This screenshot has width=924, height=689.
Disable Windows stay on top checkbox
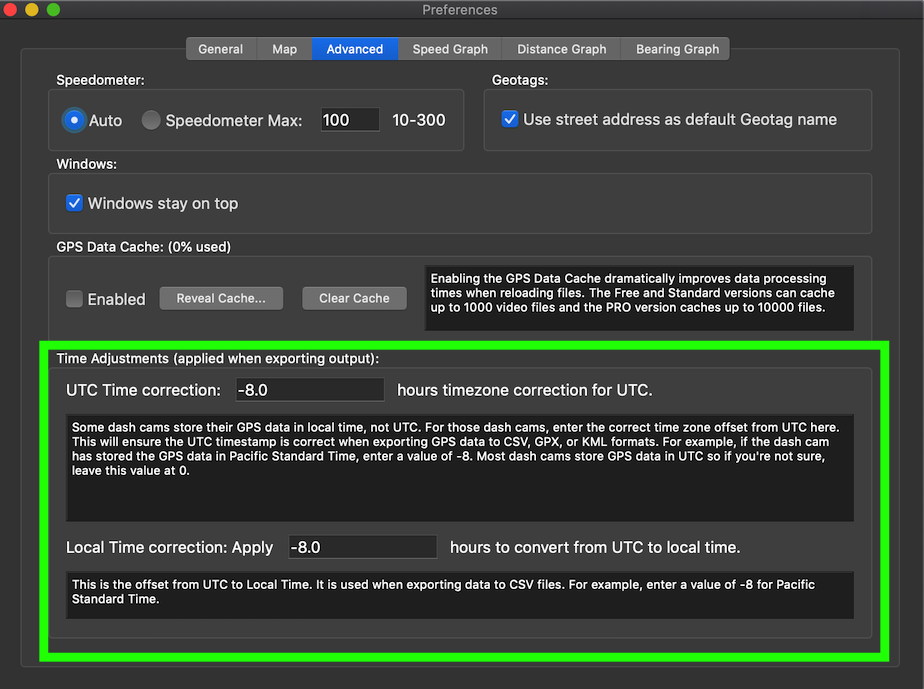point(74,203)
